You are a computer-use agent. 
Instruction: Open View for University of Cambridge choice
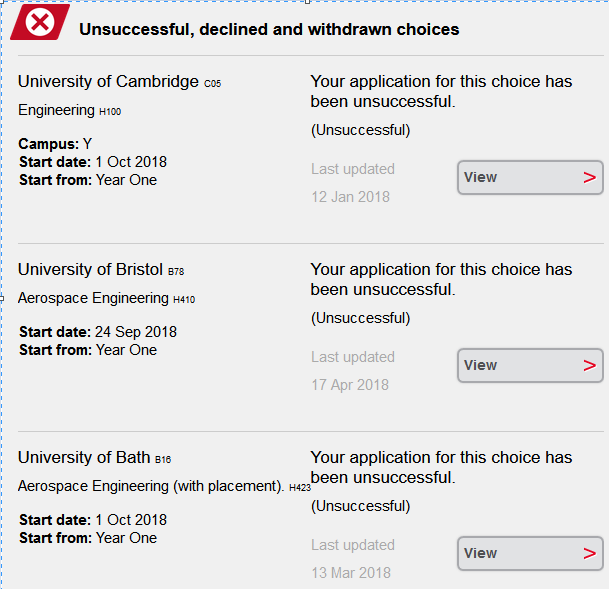pyautogui.click(x=529, y=177)
